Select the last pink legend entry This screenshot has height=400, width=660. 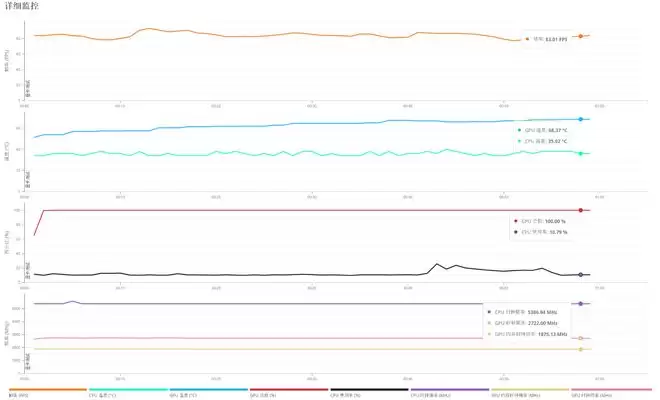[x=610, y=394]
